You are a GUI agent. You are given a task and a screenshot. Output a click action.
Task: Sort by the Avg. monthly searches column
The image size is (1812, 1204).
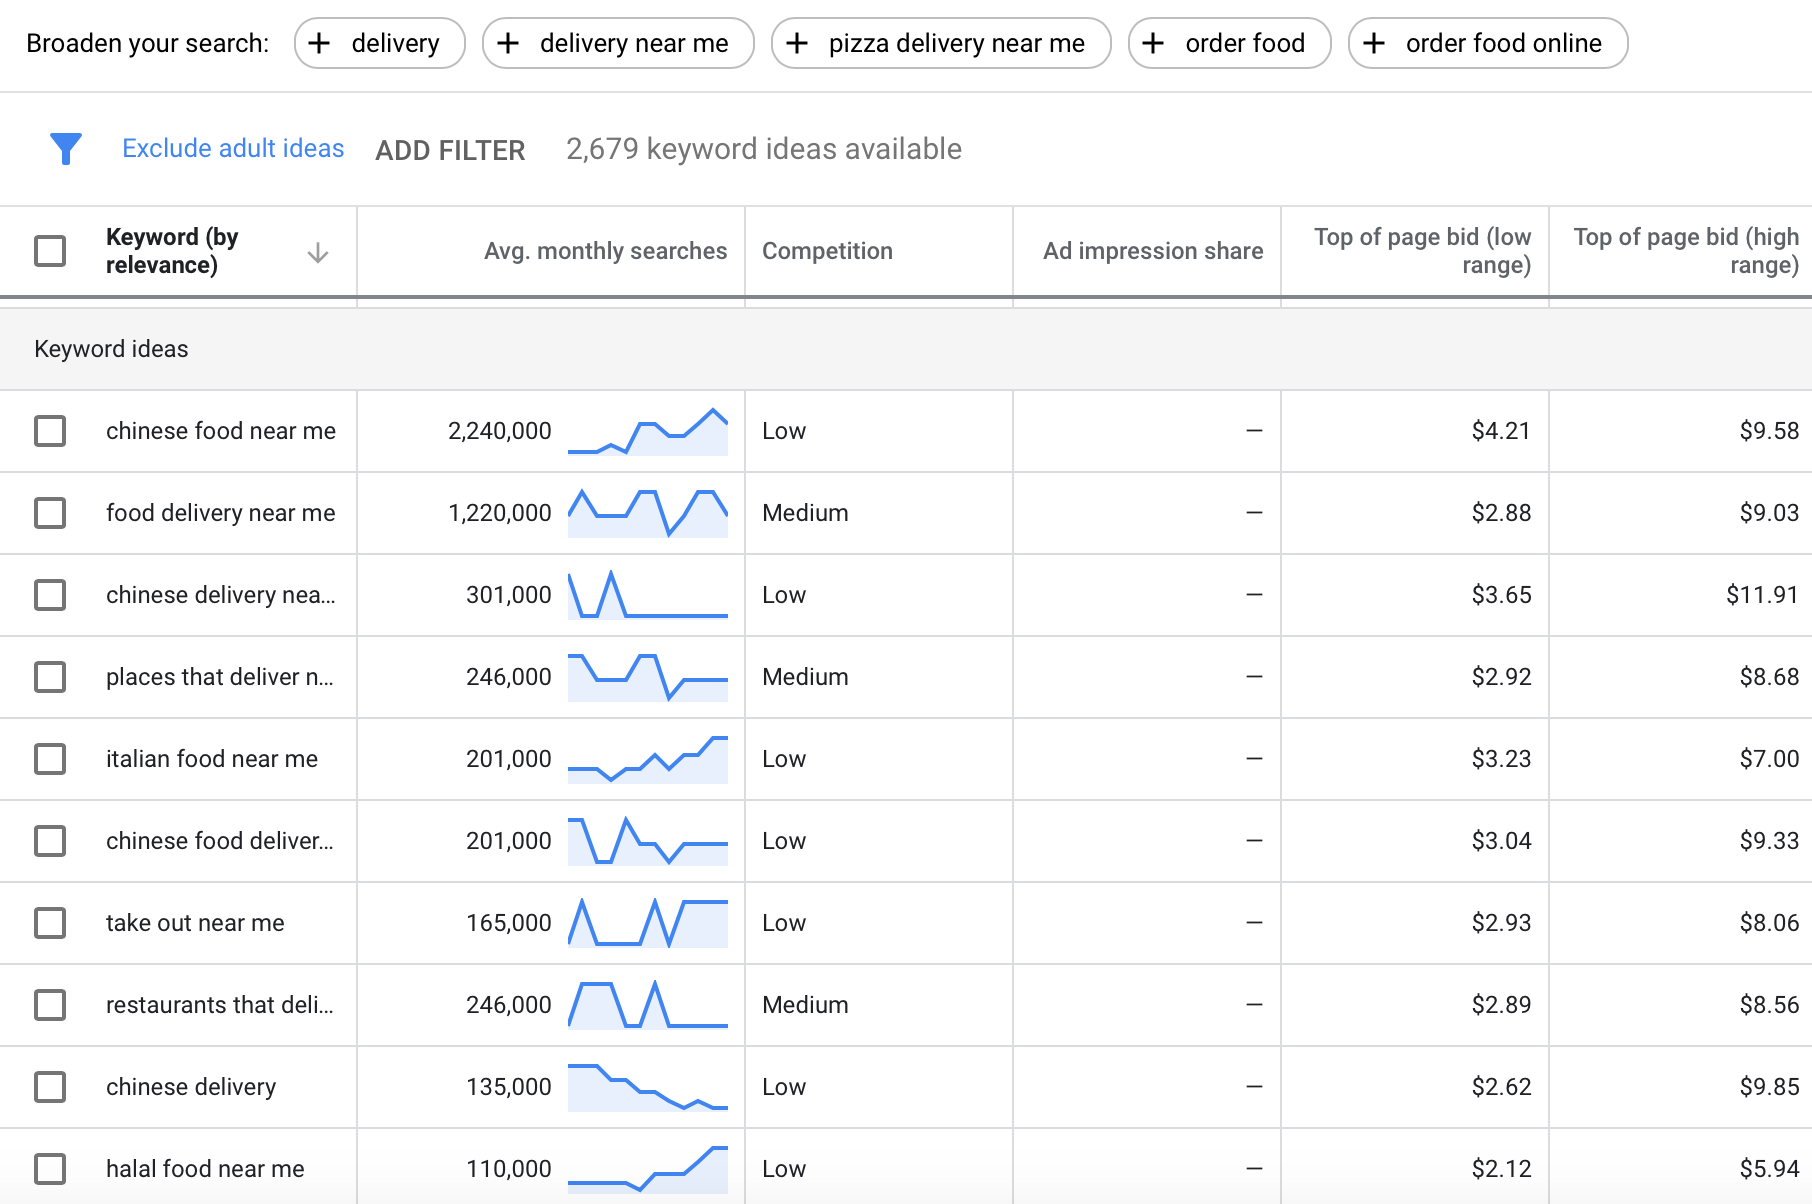(604, 250)
